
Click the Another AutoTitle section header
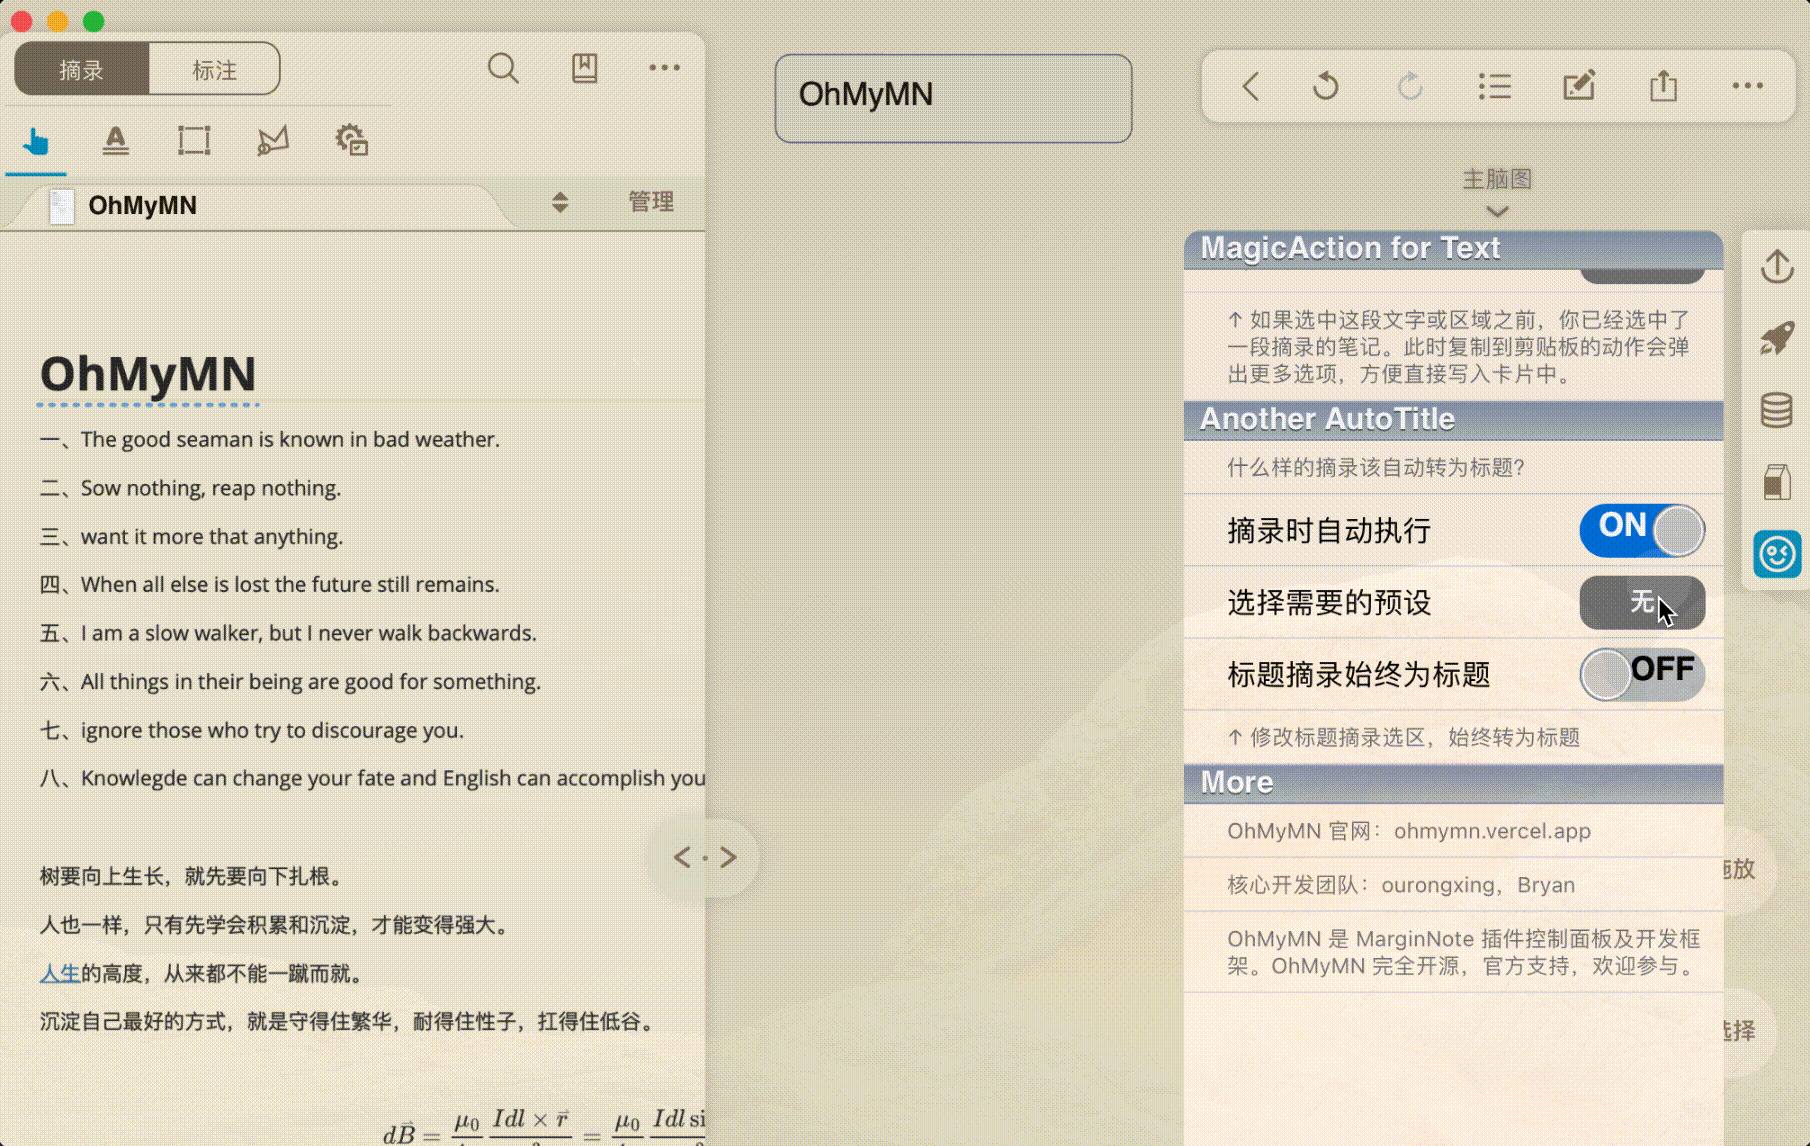click(x=1454, y=420)
